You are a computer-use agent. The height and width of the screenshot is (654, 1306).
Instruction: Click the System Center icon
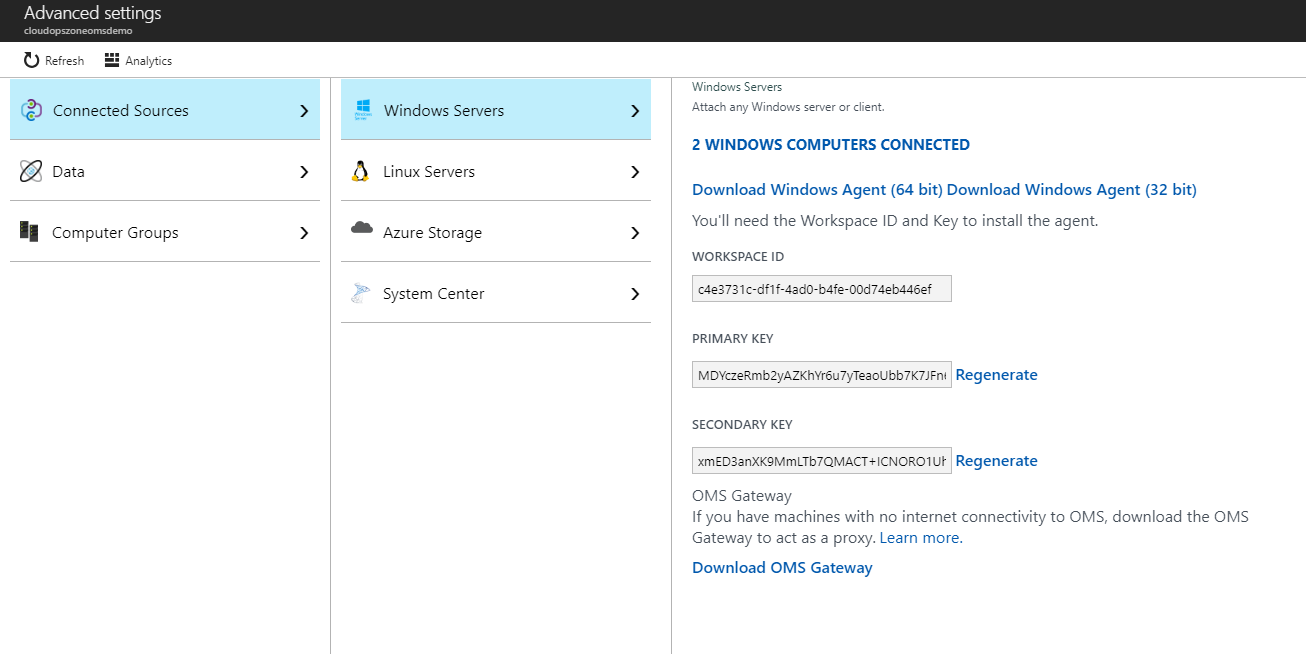click(x=361, y=293)
